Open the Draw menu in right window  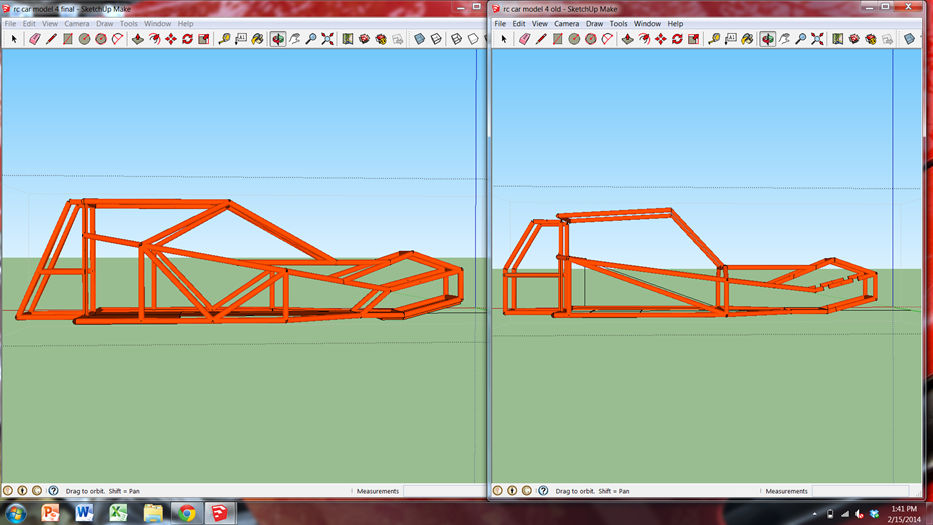click(x=594, y=24)
